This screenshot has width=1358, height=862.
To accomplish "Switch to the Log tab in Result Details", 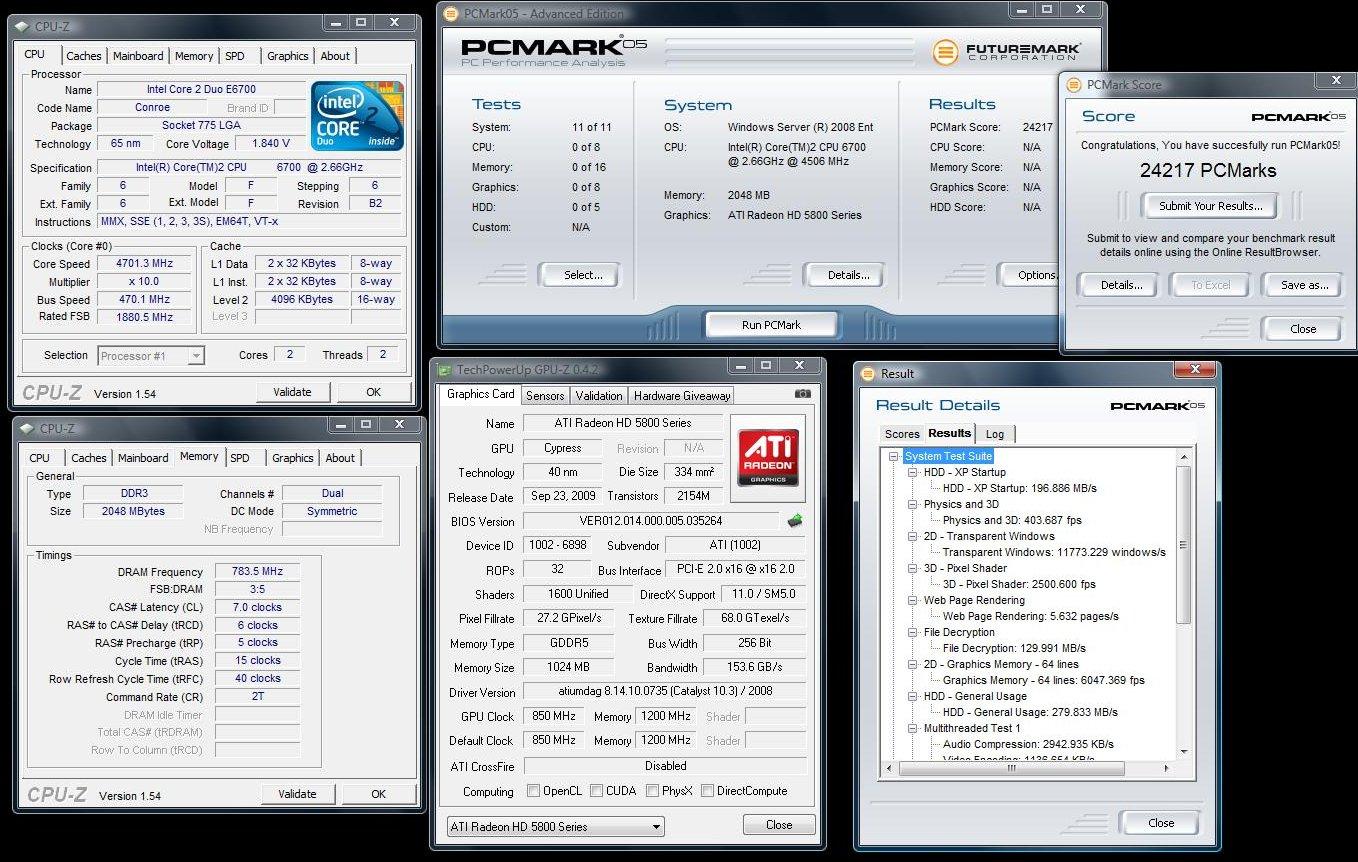I will (995, 434).
